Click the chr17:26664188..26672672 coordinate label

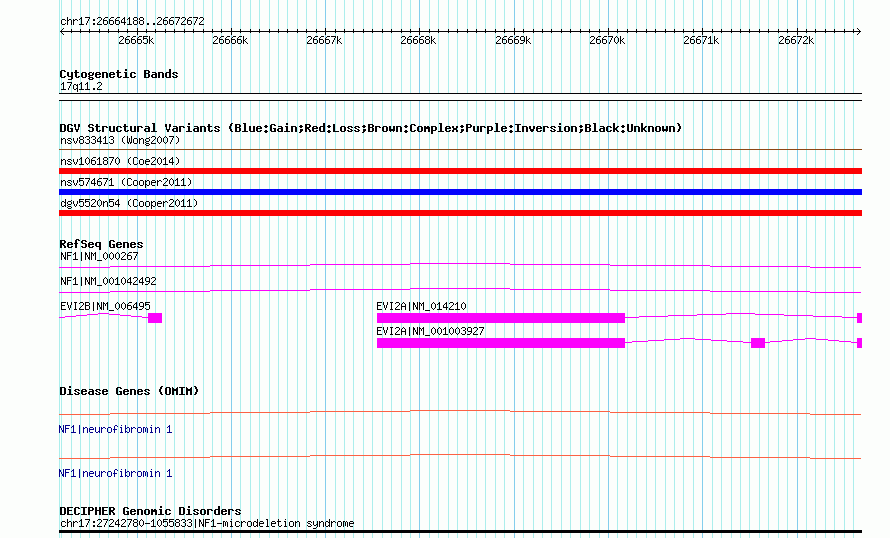(x=132, y=21)
